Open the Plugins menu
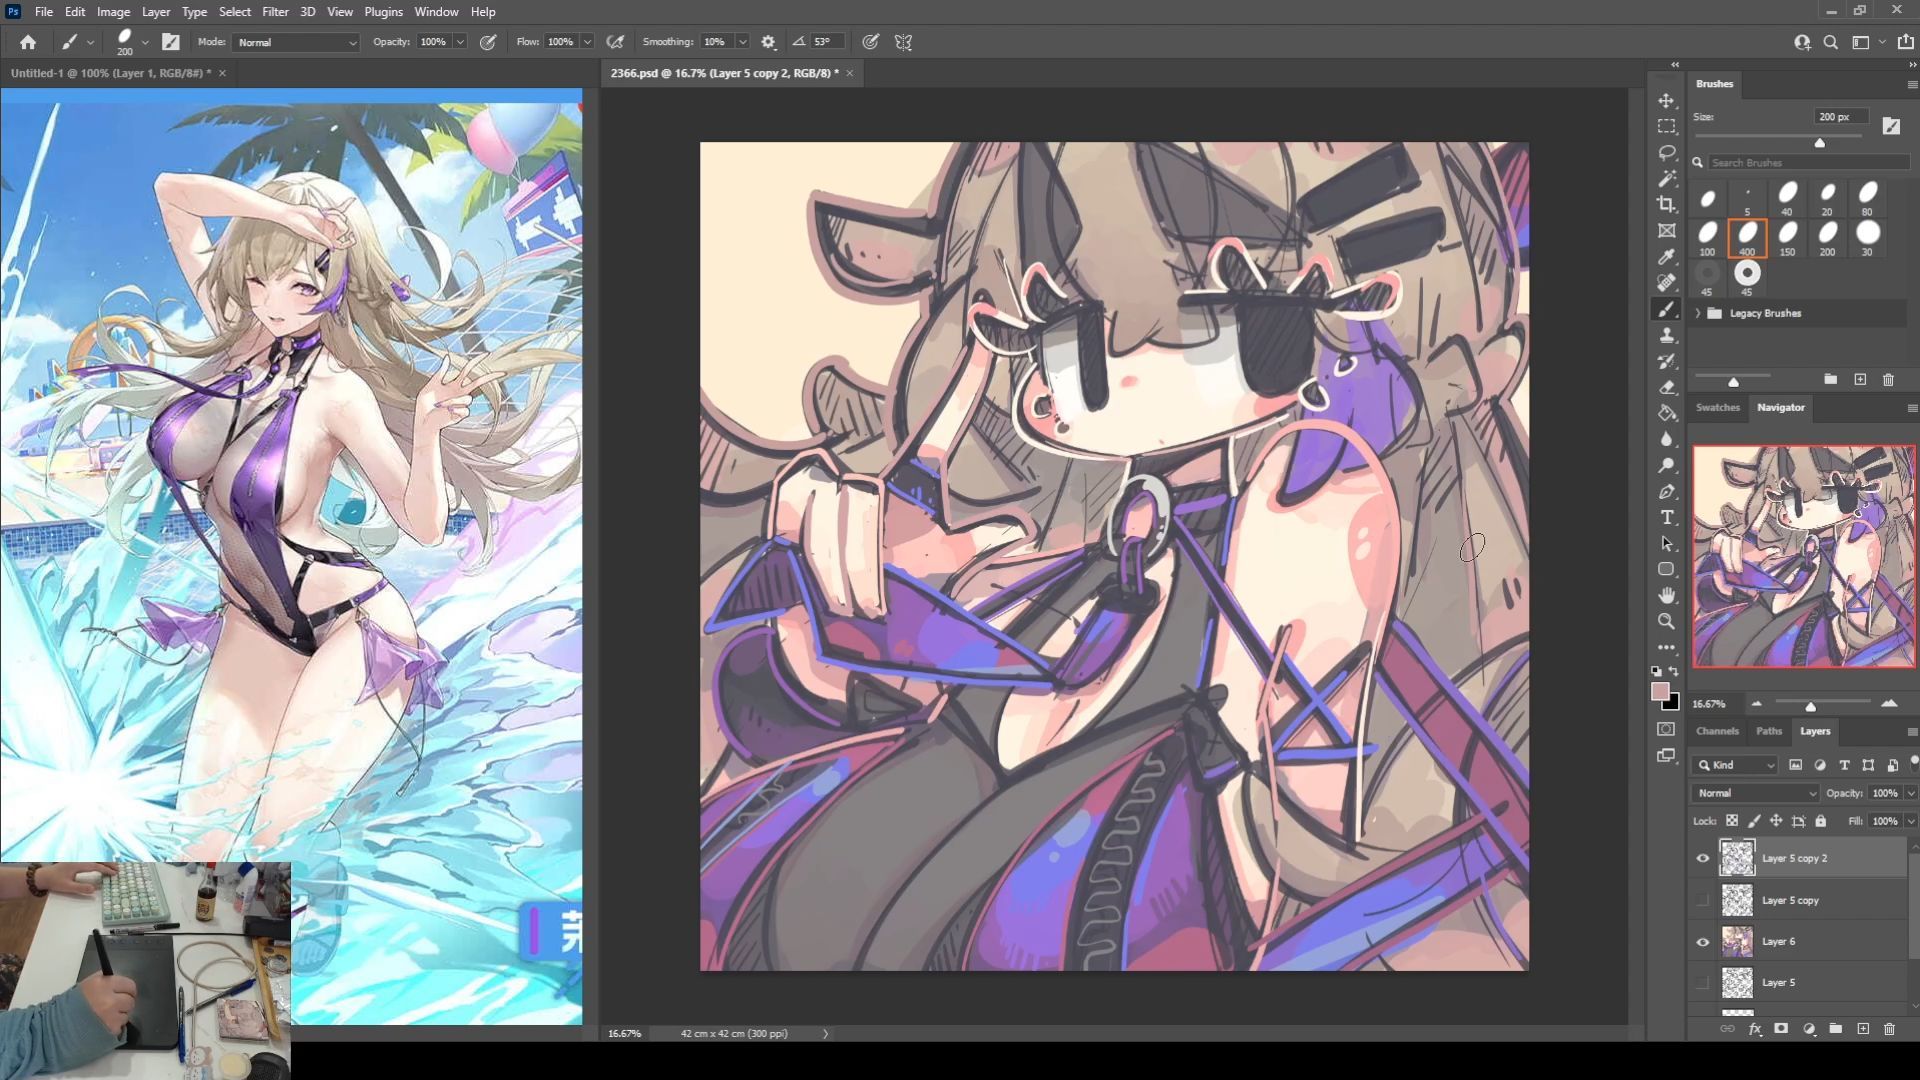The width and height of the screenshot is (1920, 1080). point(383,12)
